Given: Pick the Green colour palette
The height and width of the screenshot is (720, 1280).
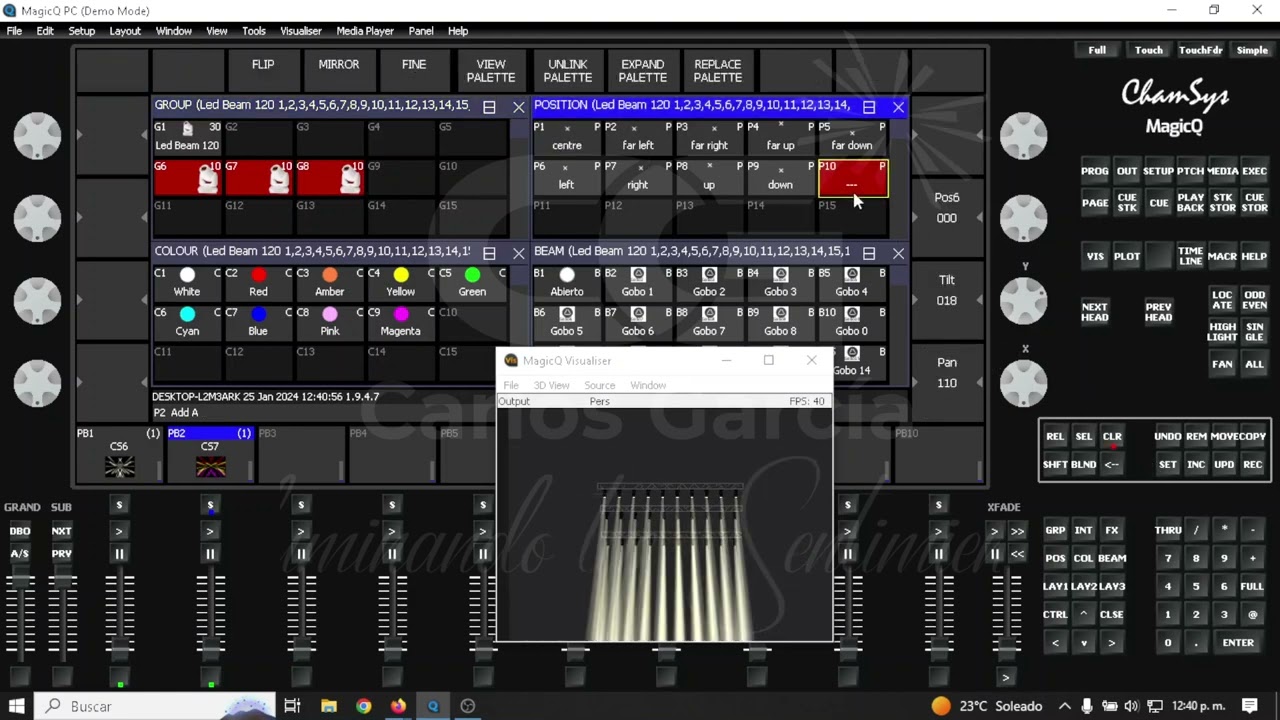Looking at the screenshot, I should point(472,282).
